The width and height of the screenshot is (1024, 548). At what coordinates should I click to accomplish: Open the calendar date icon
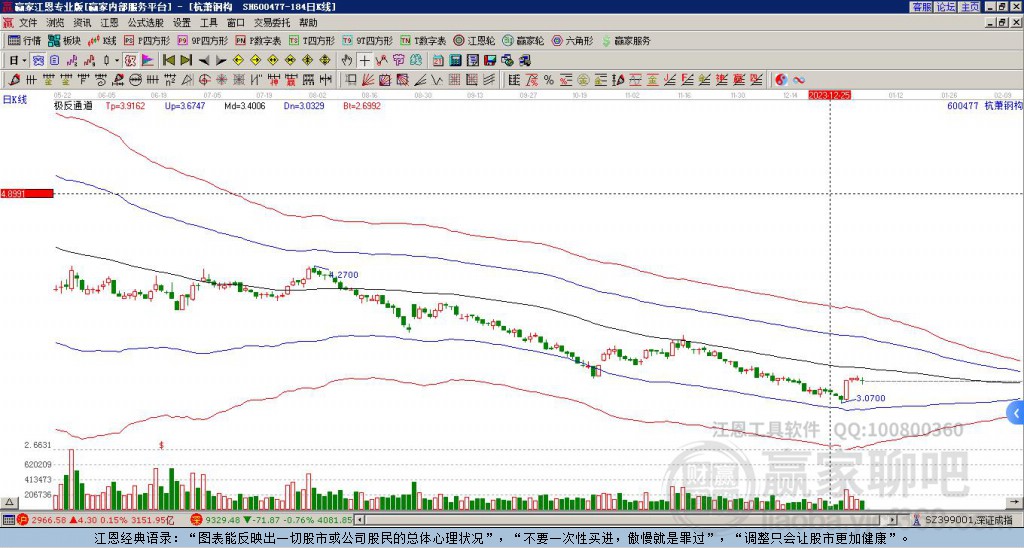tap(438, 61)
